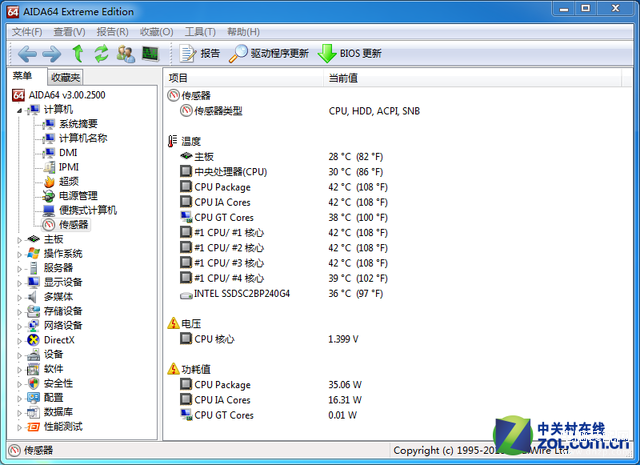
Task: Open the 工具(T) menu
Action: pos(200,32)
